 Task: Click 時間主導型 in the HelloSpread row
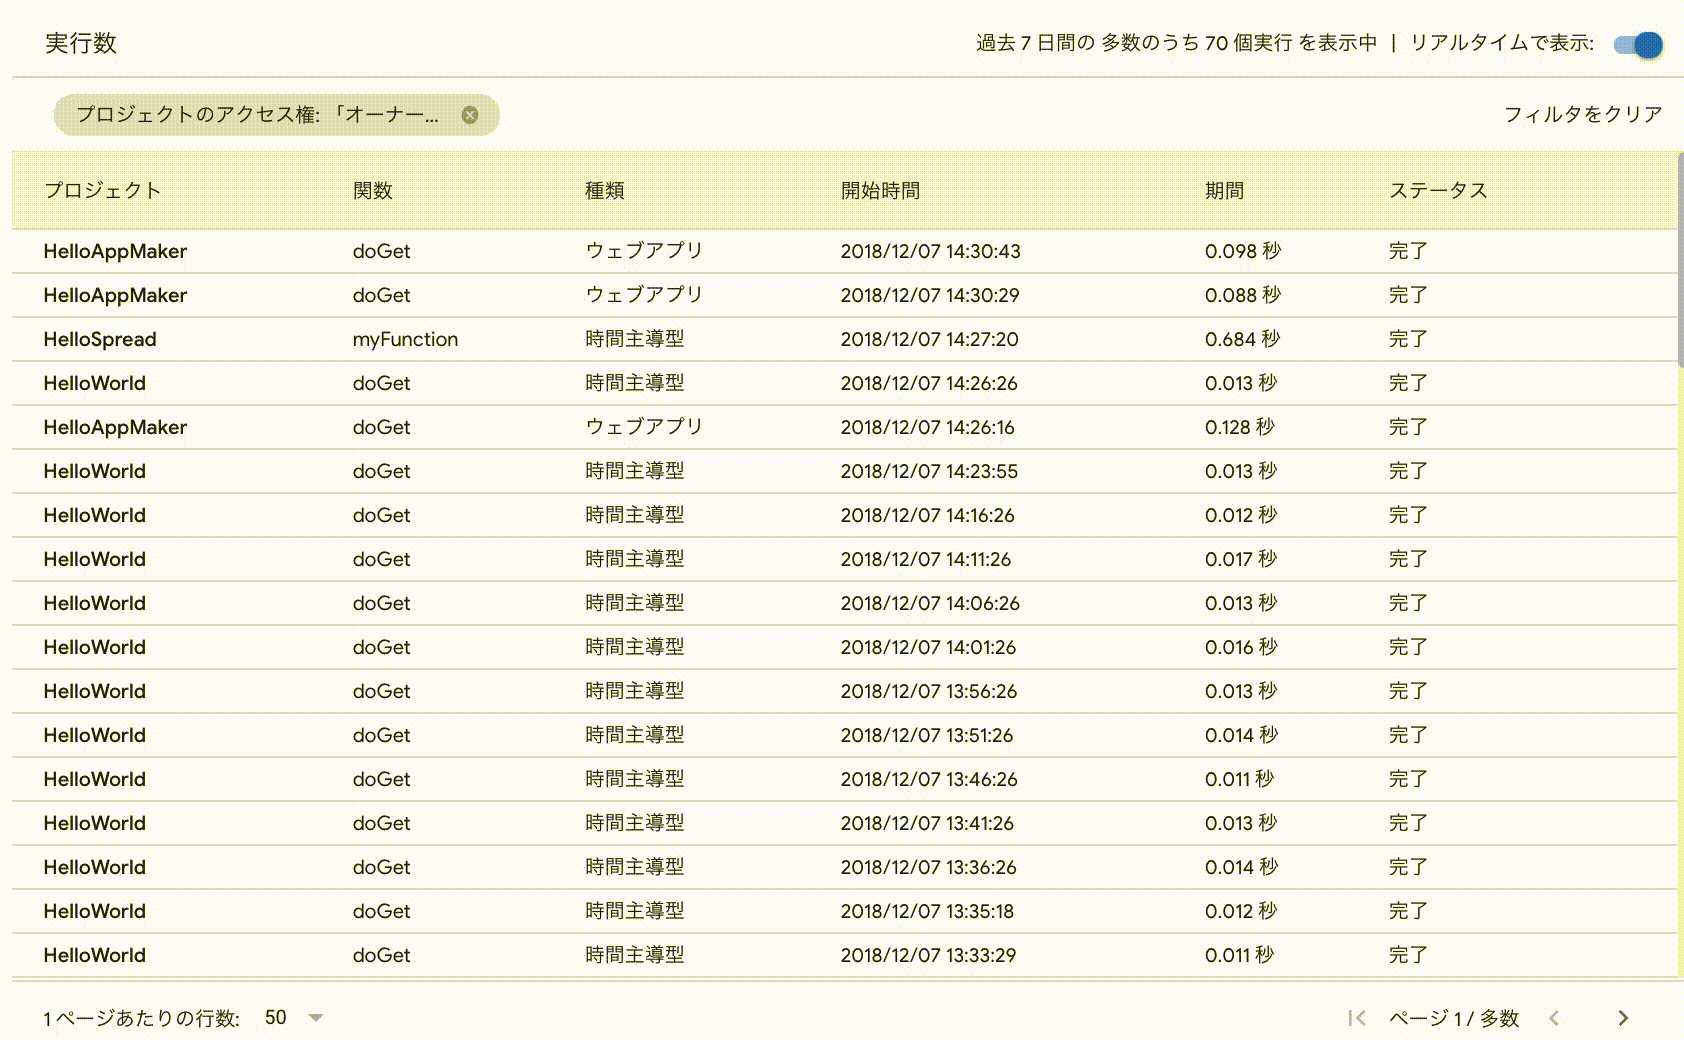(x=635, y=339)
